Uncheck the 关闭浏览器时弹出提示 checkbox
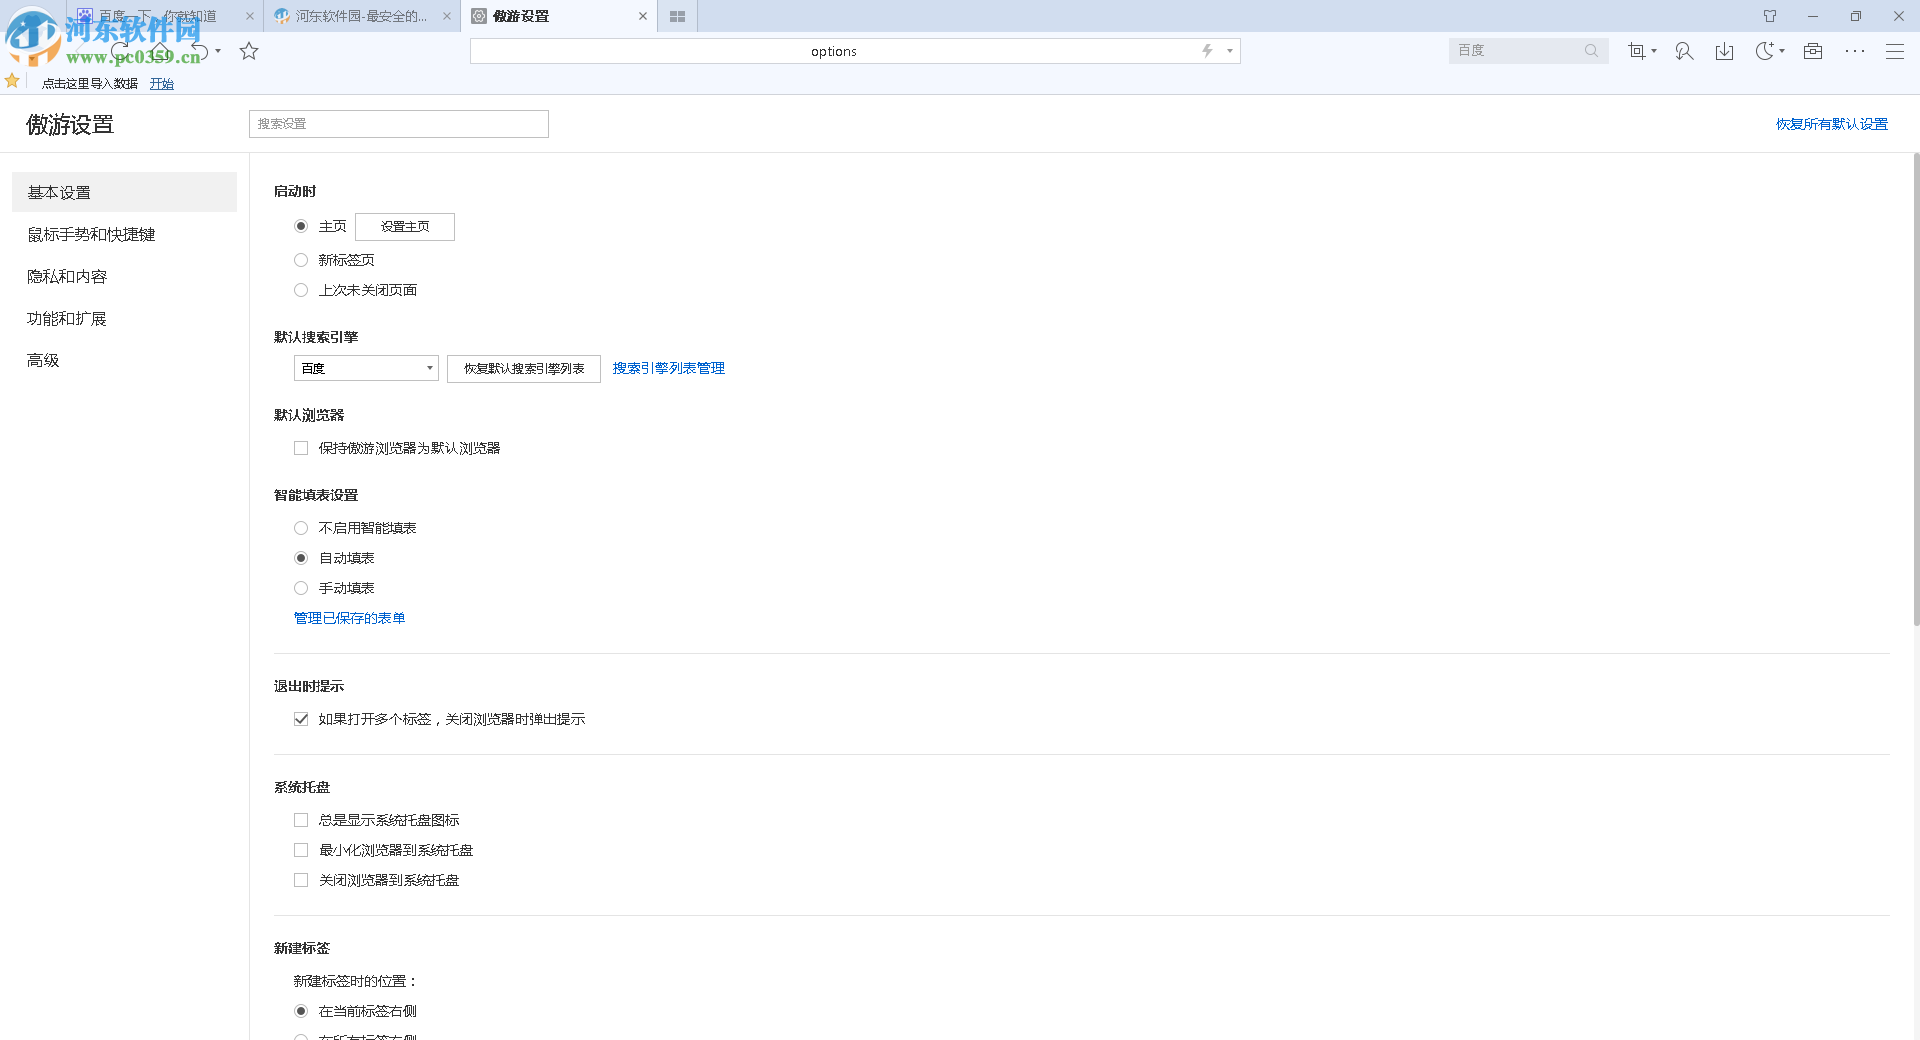Viewport: 1920px width, 1040px height. pos(301,719)
